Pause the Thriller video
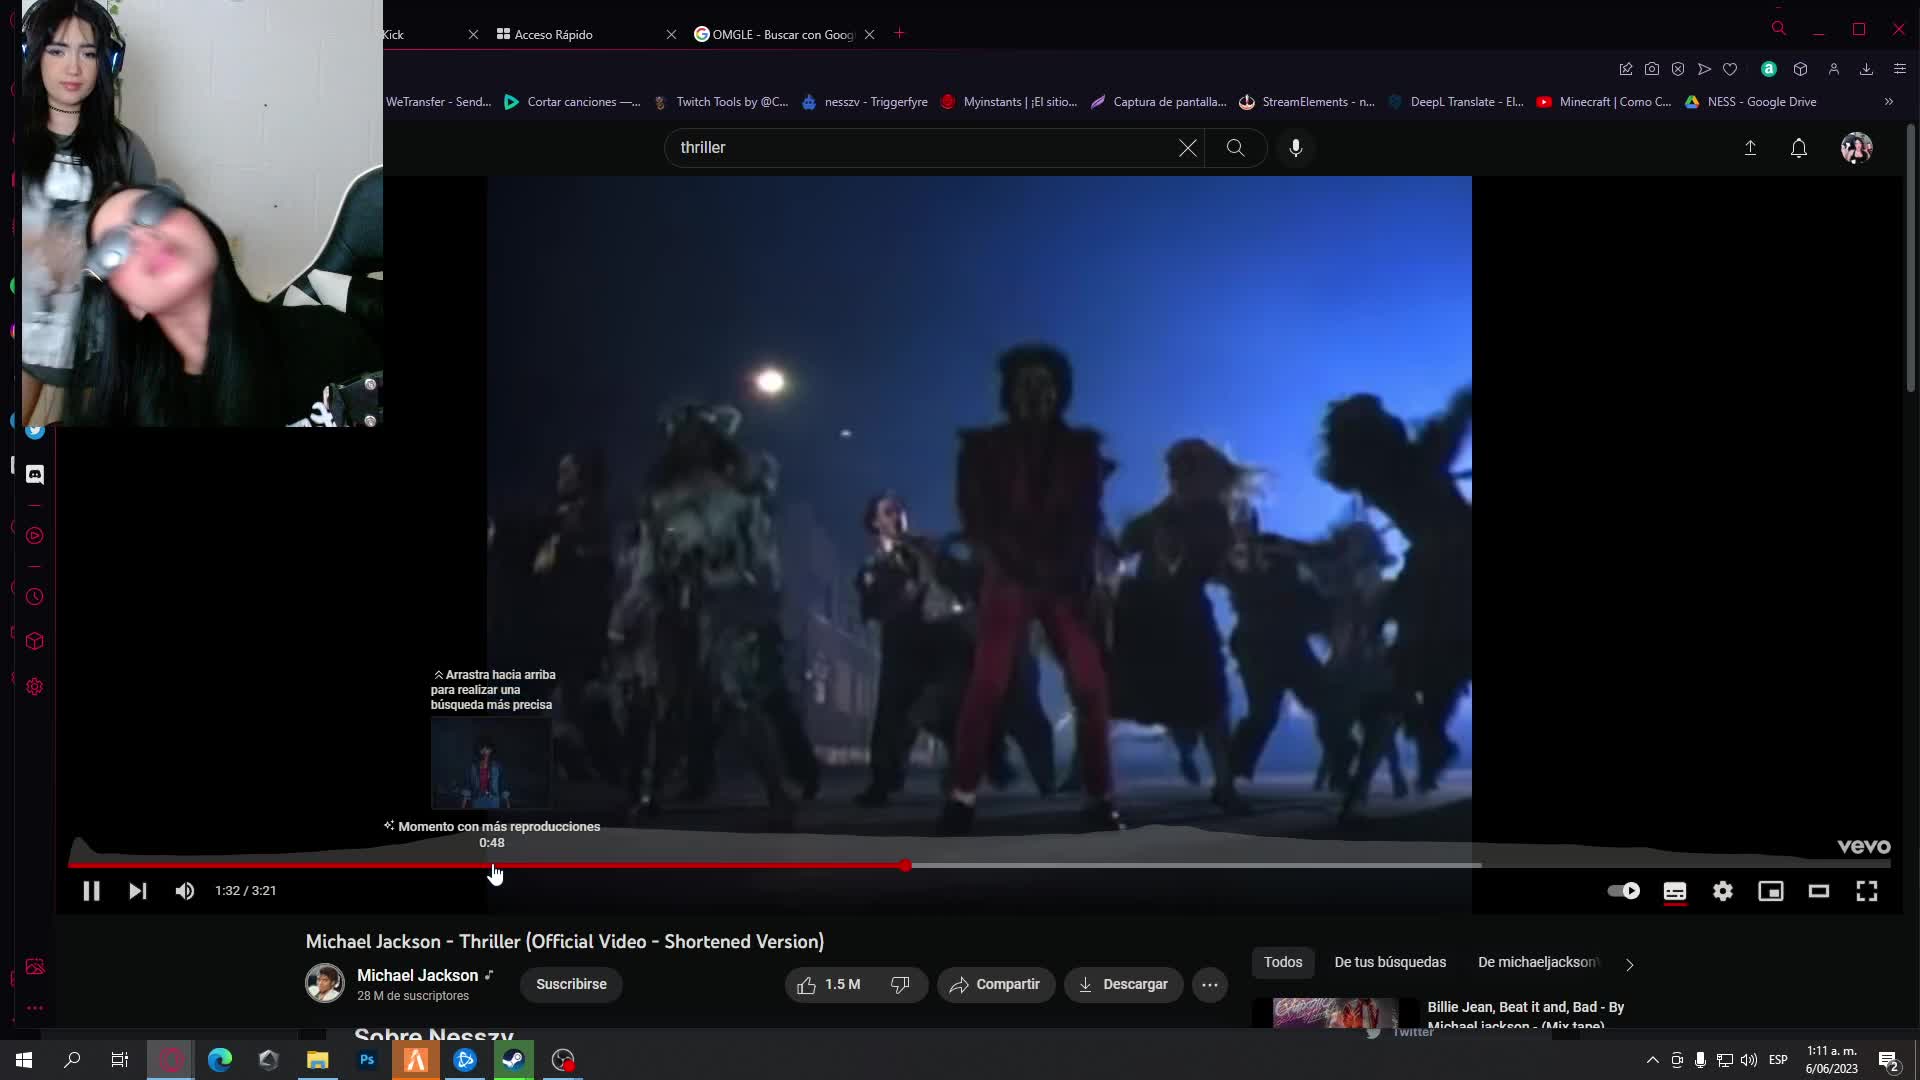This screenshot has height=1080, width=1920. [x=91, y=891]
